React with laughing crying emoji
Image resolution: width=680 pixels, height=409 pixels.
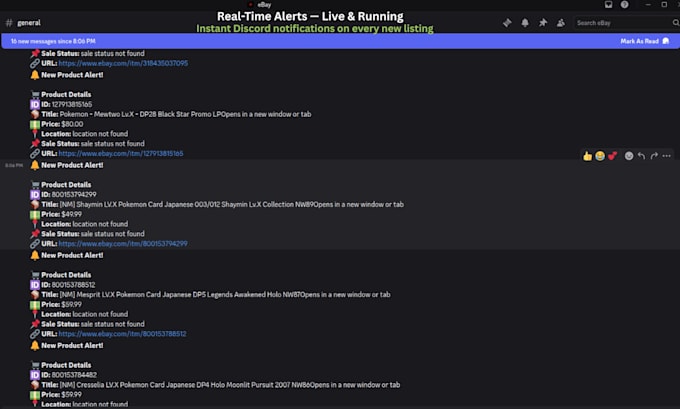600,156
